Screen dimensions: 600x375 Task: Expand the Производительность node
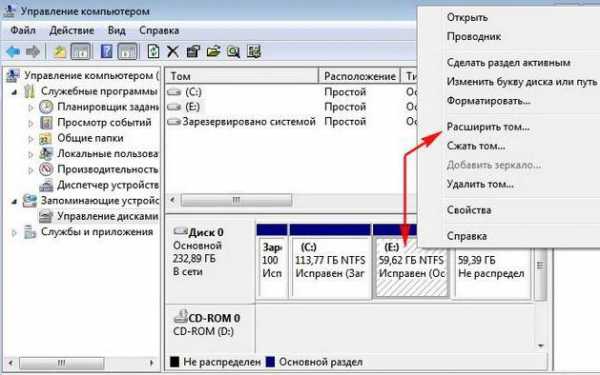[31, 170]
